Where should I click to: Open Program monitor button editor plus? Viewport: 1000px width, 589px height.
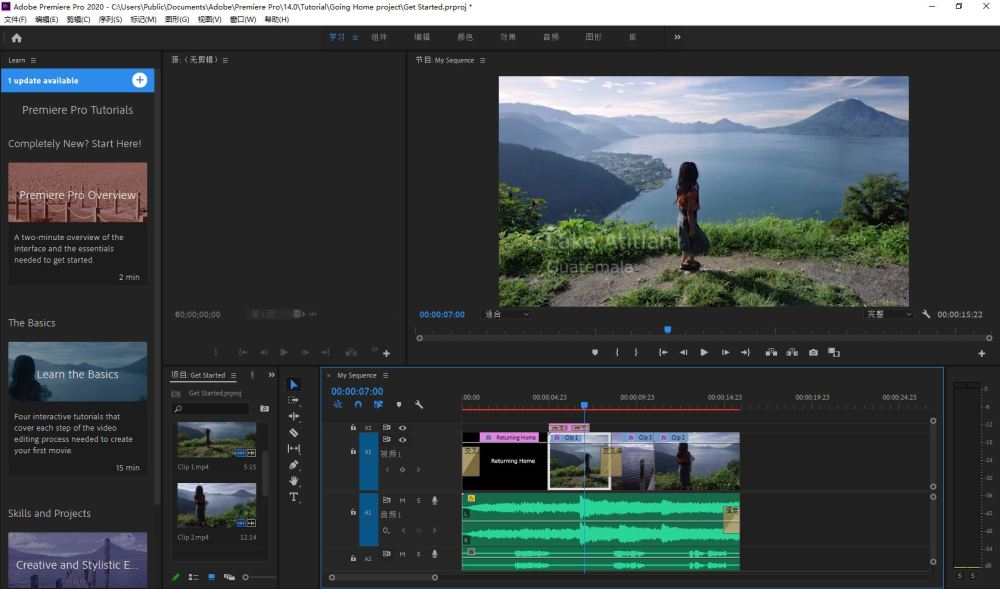[982, 353]
